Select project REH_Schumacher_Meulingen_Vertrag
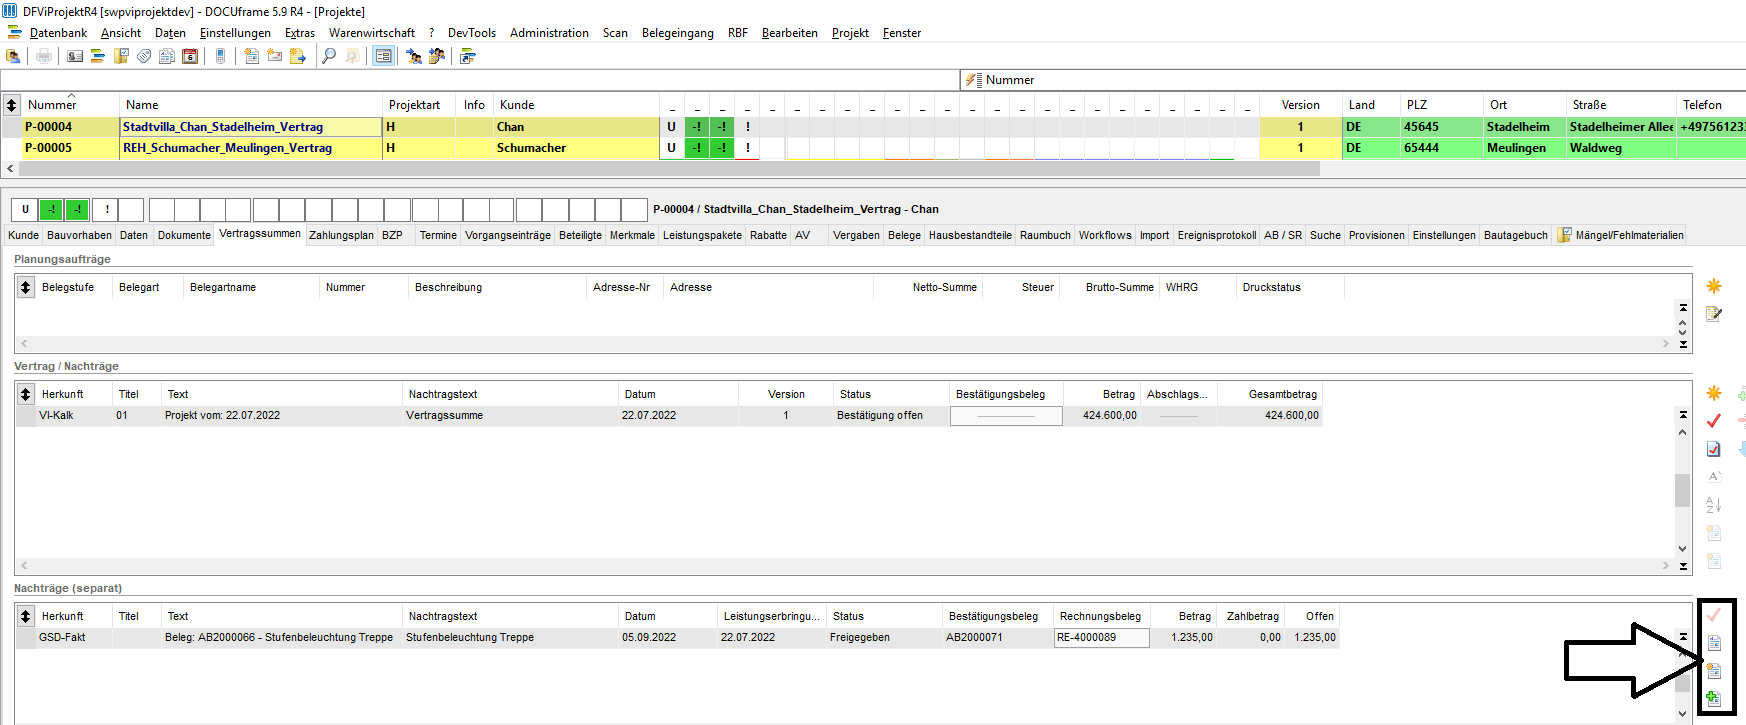Screen dimensions: 1746x725 point(251,148)
